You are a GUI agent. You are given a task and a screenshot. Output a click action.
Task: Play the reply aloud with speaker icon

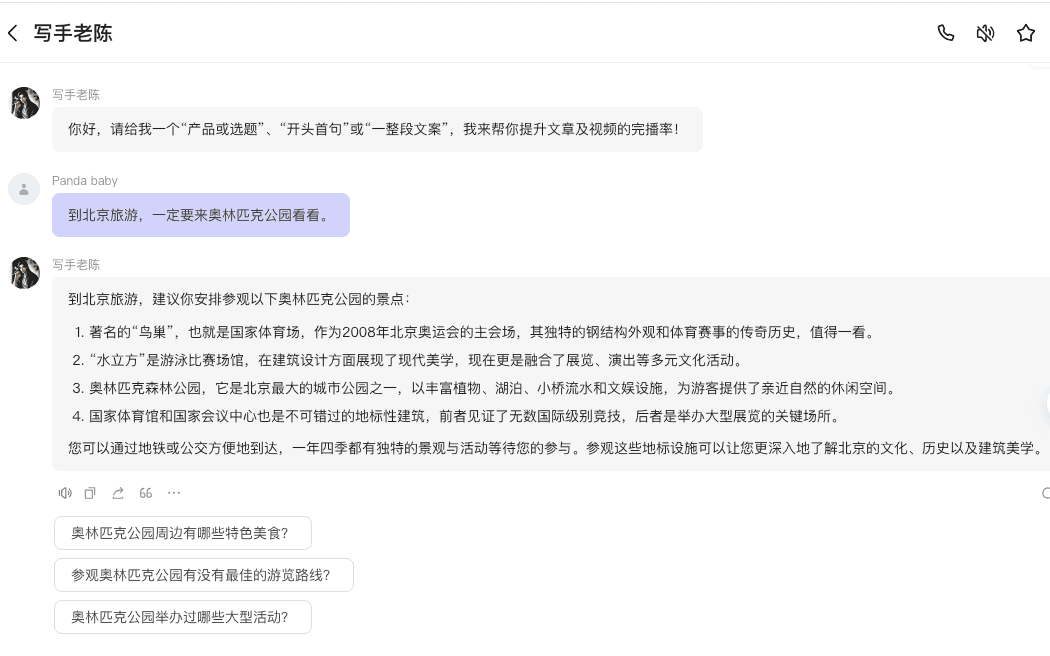pos(65,493)
